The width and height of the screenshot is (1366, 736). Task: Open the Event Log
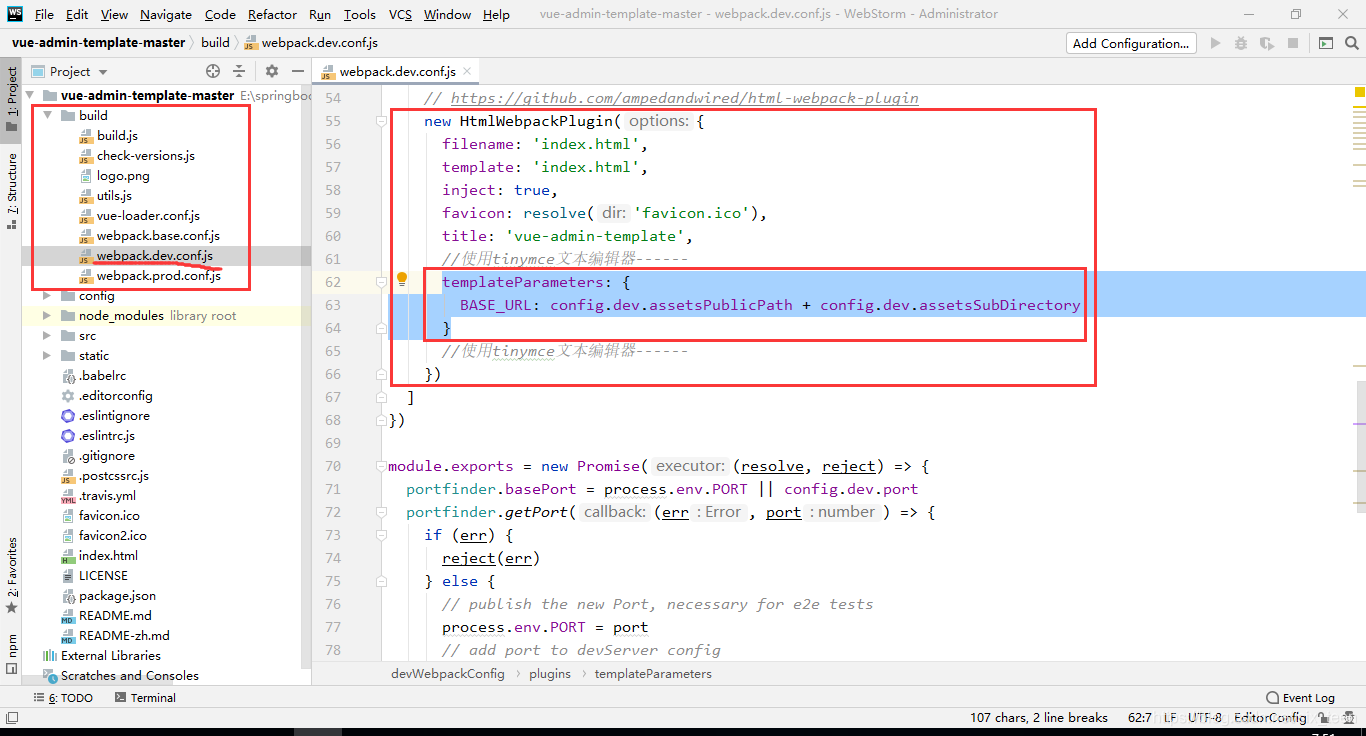1300,698
